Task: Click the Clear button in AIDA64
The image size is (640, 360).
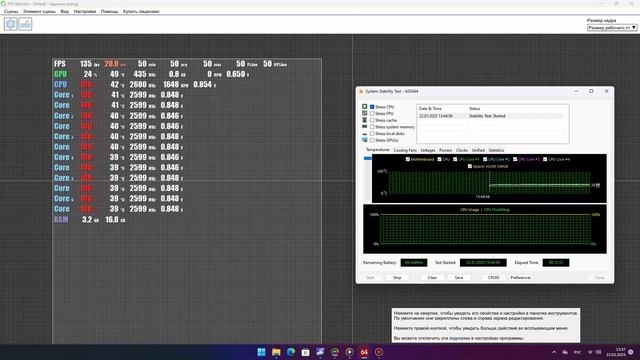Action: click(432, 278)
